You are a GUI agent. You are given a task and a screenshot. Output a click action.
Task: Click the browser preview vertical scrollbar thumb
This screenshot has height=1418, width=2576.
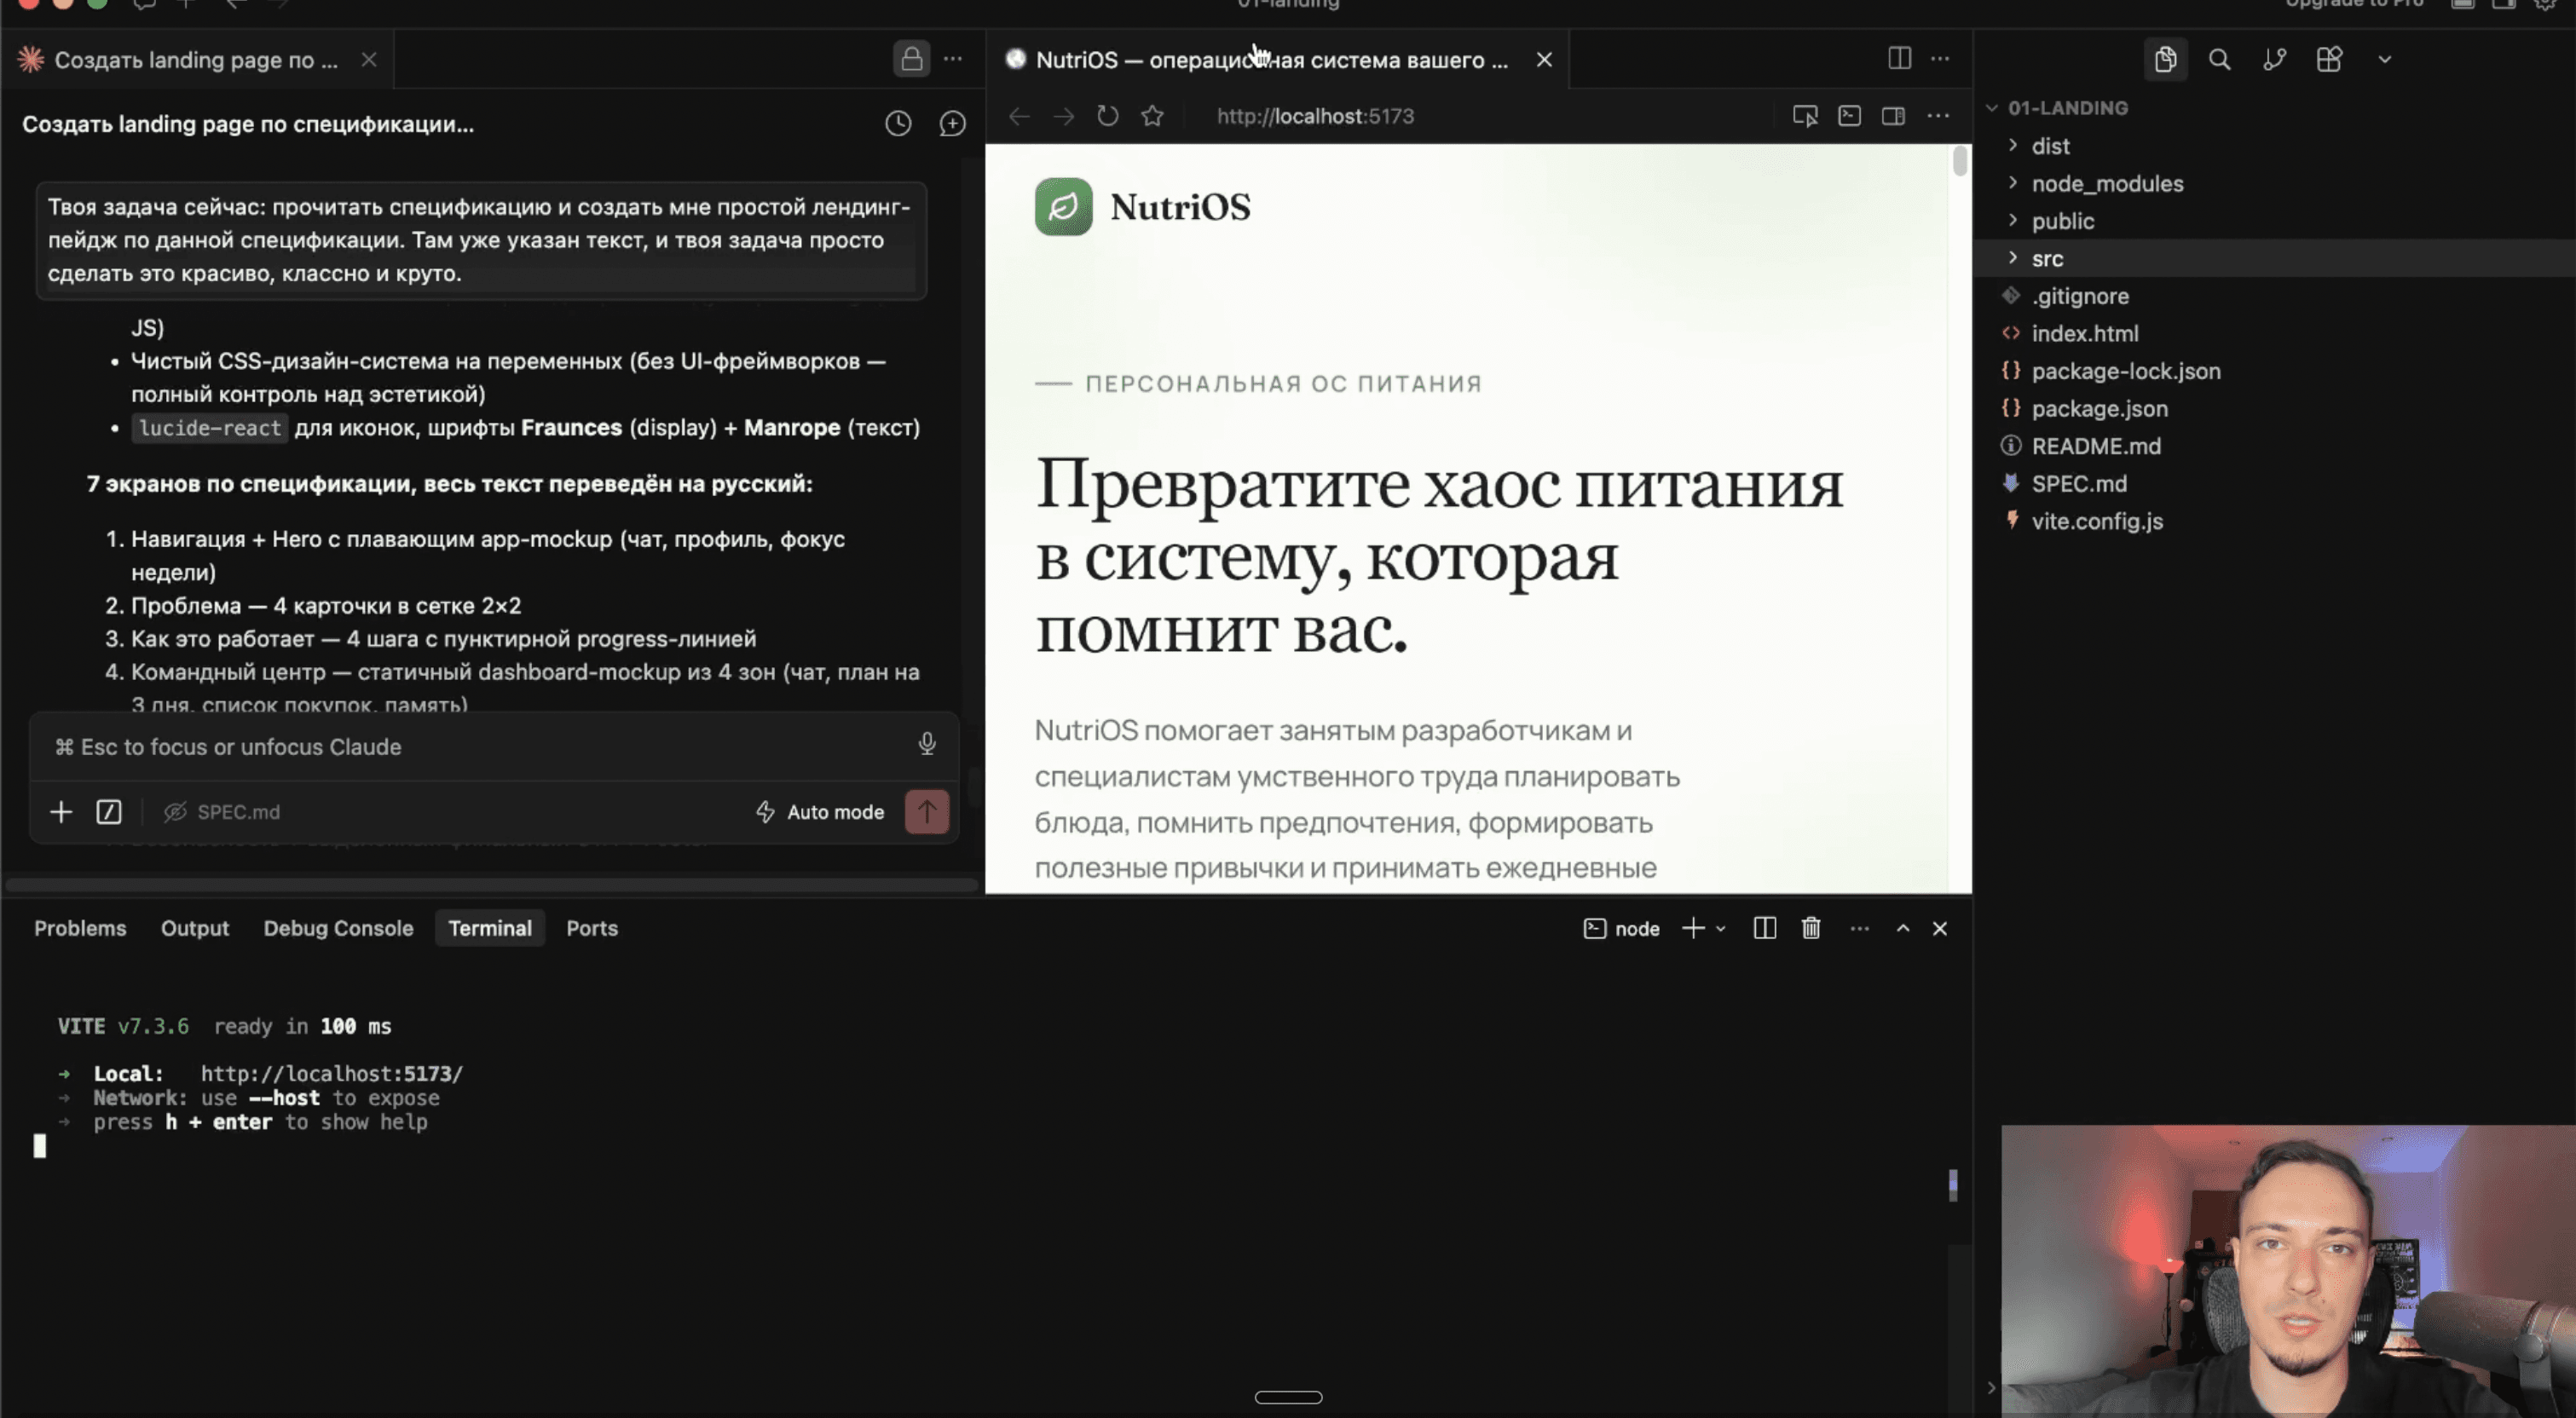pyautogui.click(x=1960, y=161)
